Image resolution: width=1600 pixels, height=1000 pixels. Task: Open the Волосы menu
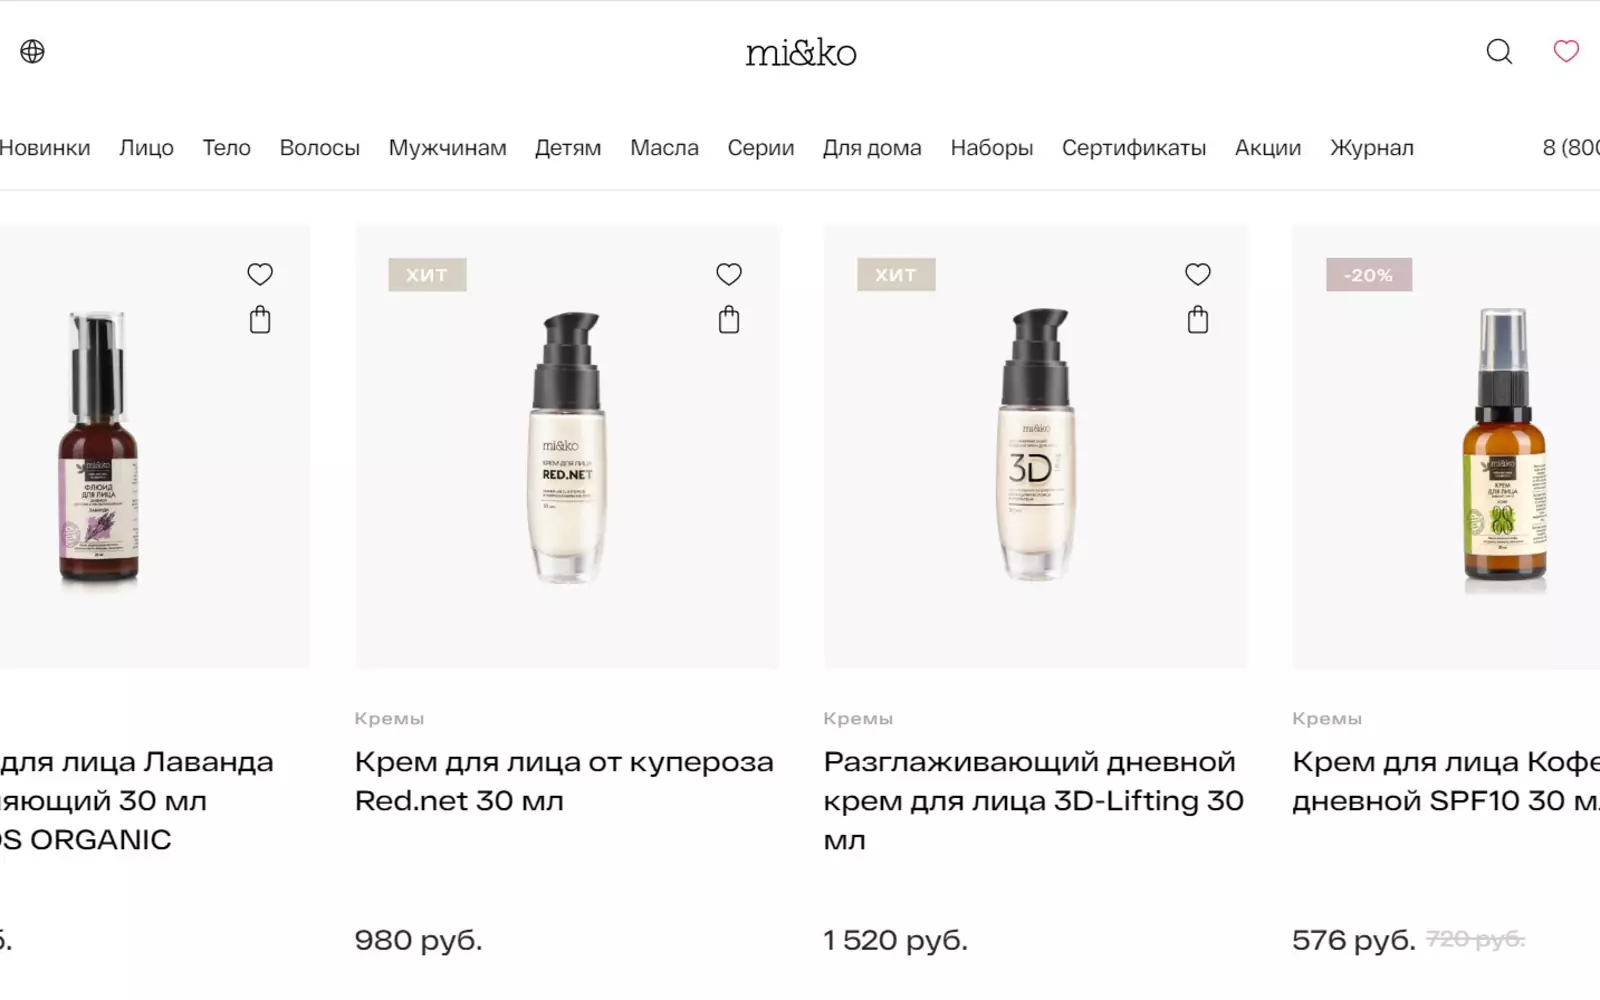319,148
